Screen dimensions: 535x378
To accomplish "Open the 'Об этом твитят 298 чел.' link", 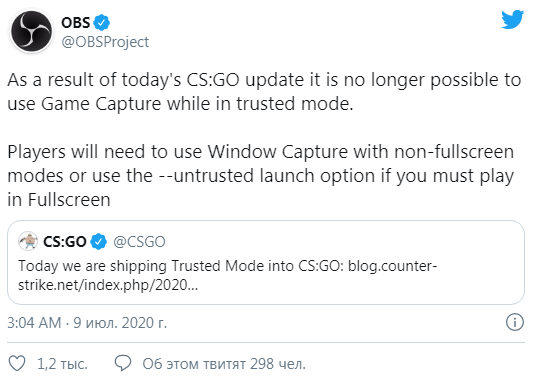I will click(224, 364).
